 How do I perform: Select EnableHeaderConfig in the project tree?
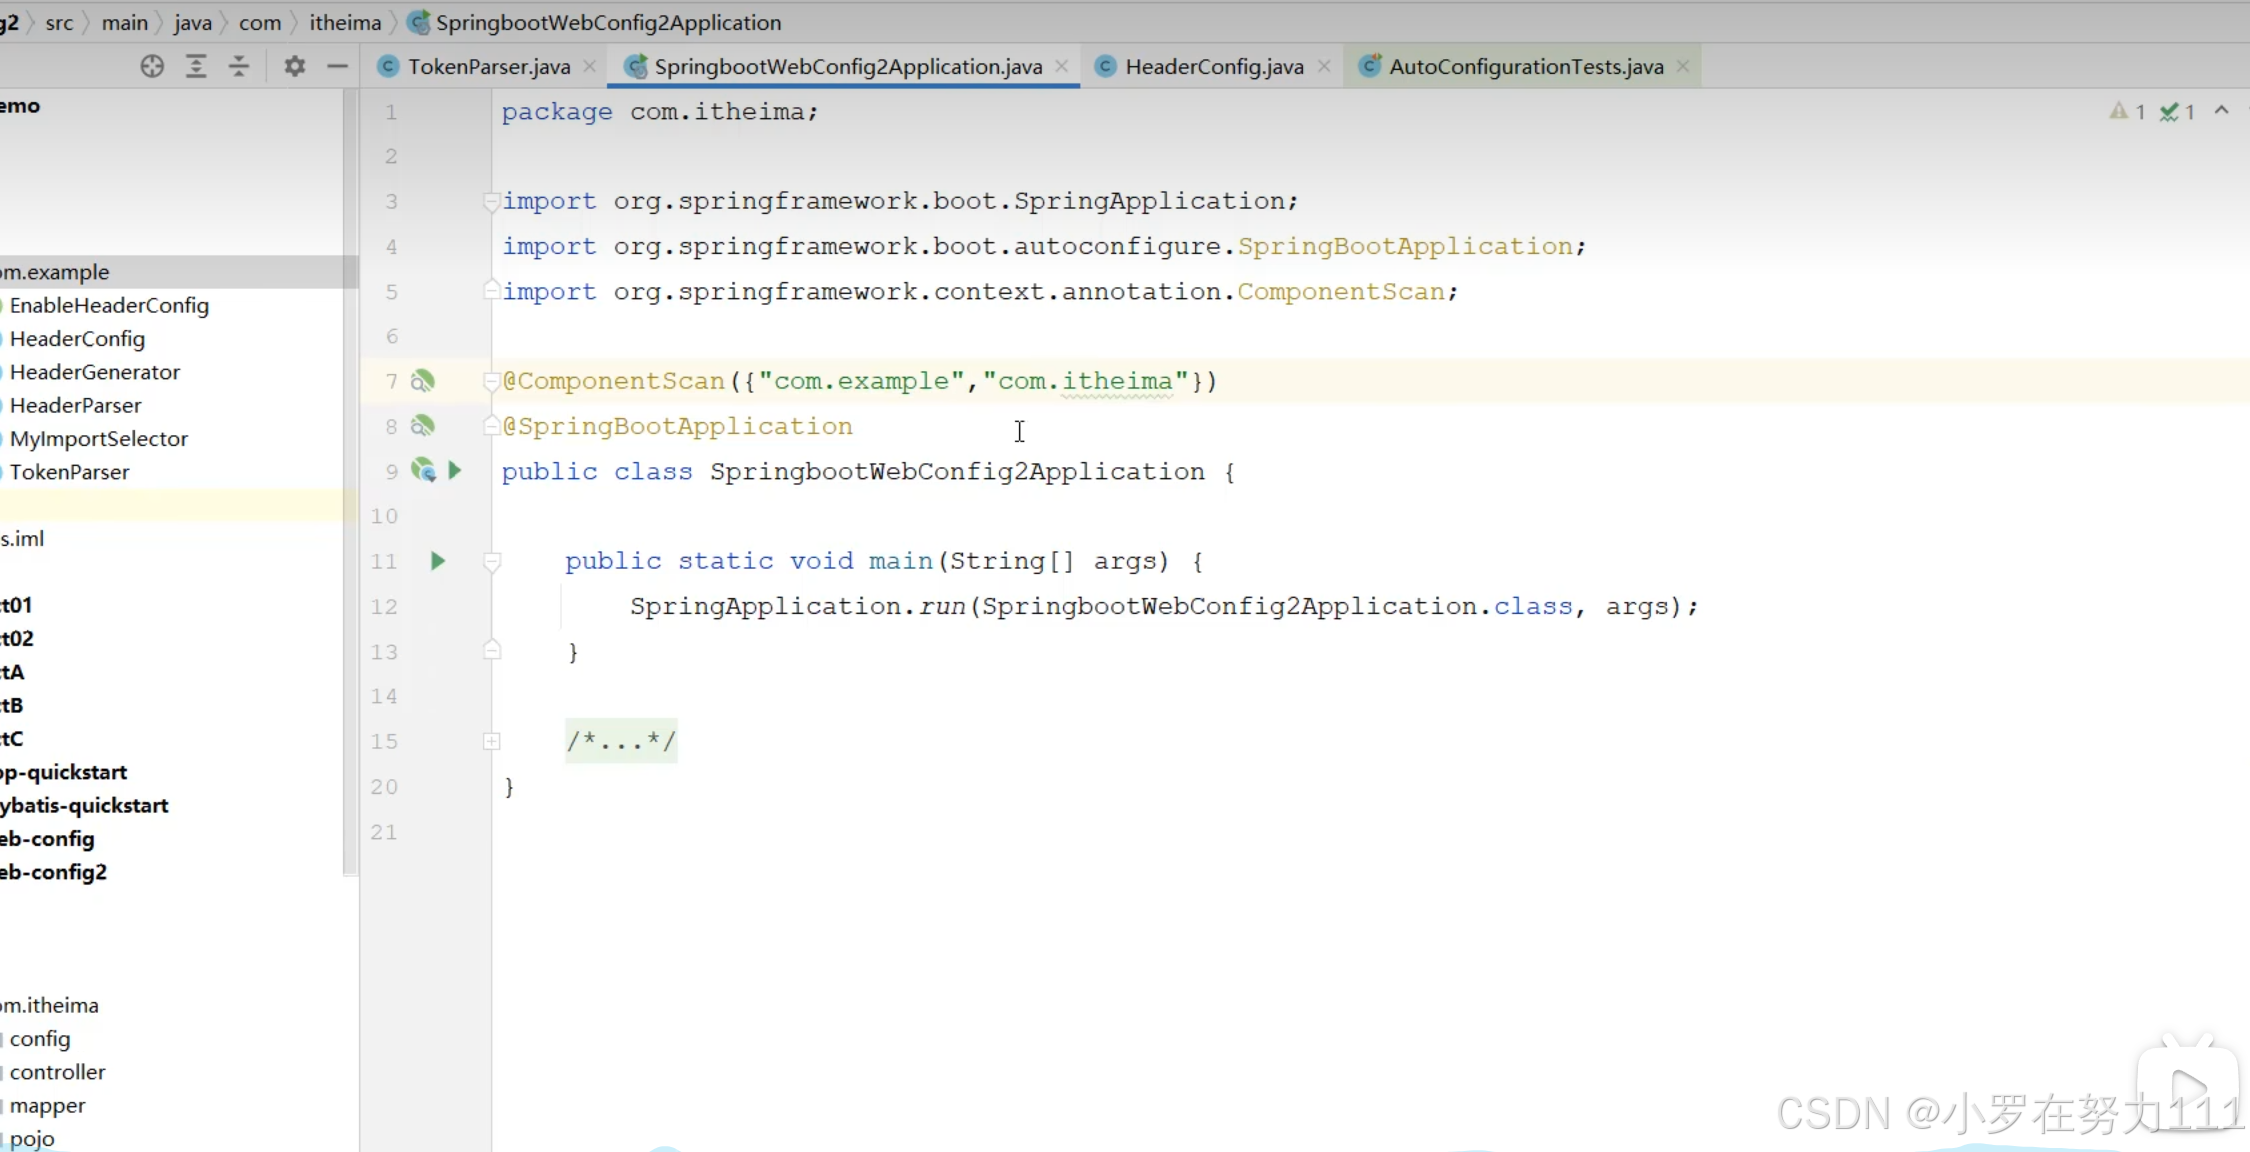pyautogui.click(x=109, y=306)
